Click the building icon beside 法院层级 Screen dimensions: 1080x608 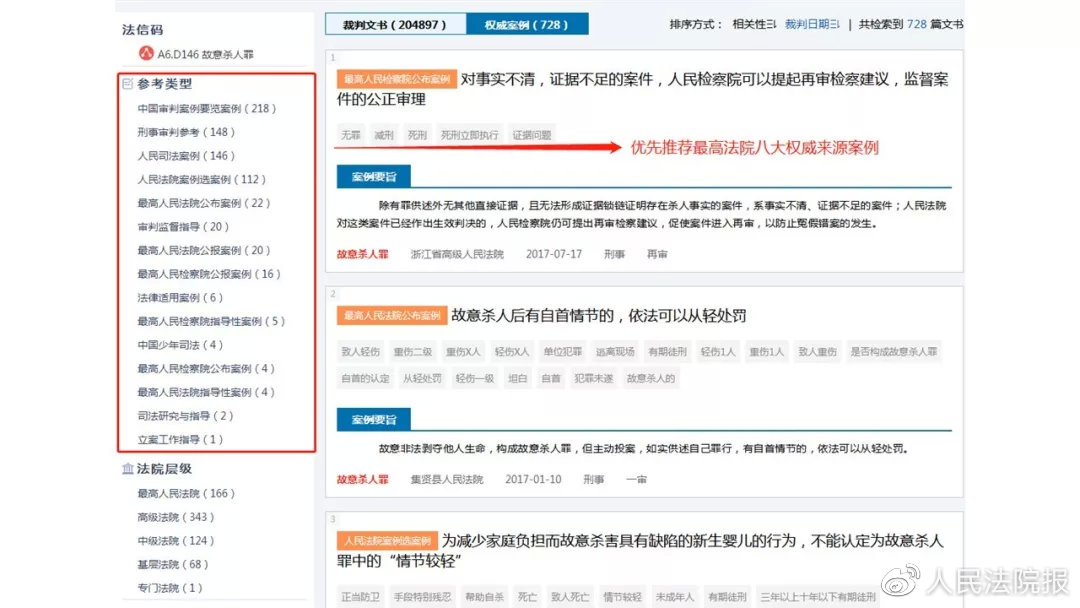coord(129,468)
